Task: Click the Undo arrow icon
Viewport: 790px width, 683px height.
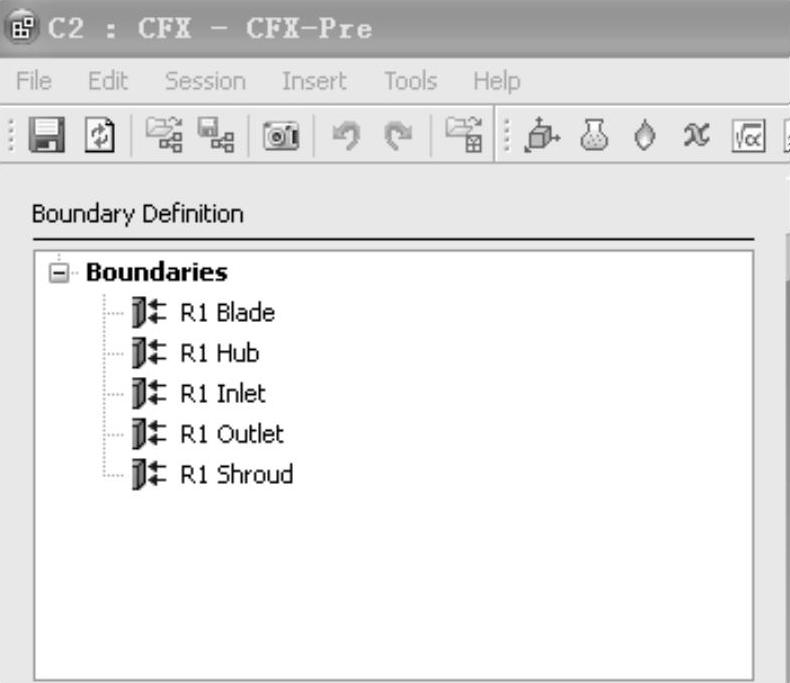Action: (347, 135)
